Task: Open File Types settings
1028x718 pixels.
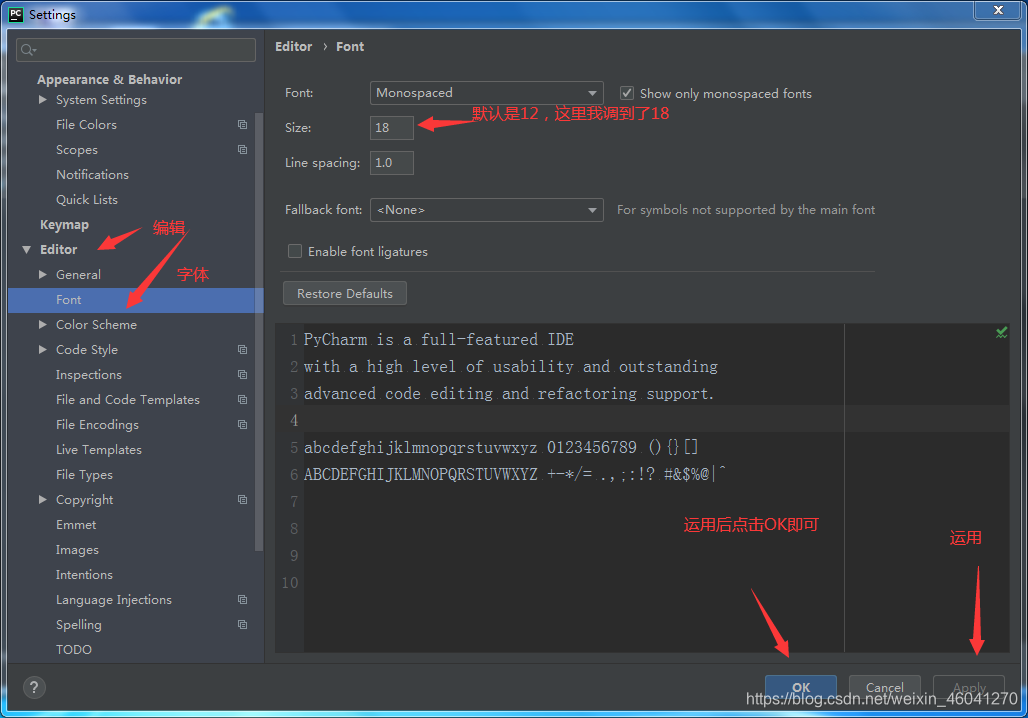Action: pos(84,475)
